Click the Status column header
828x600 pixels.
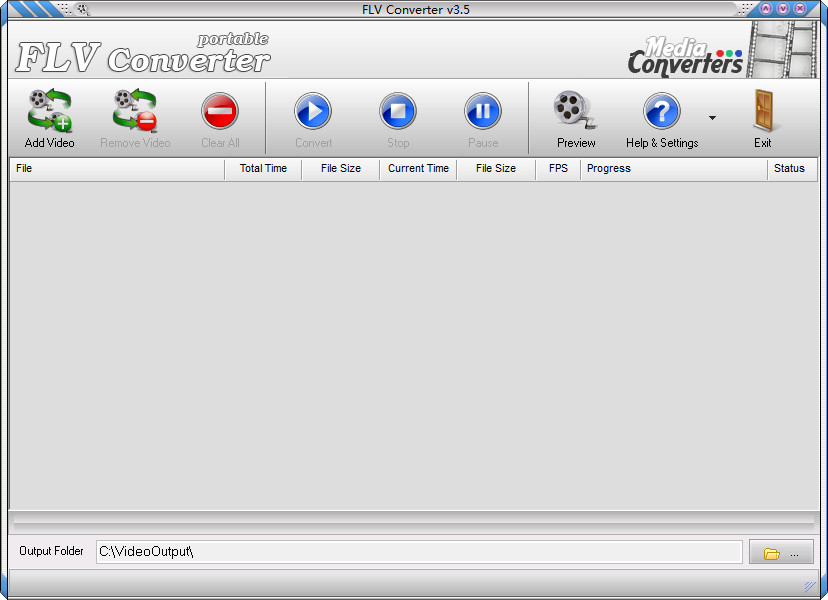tap(791, 168)
